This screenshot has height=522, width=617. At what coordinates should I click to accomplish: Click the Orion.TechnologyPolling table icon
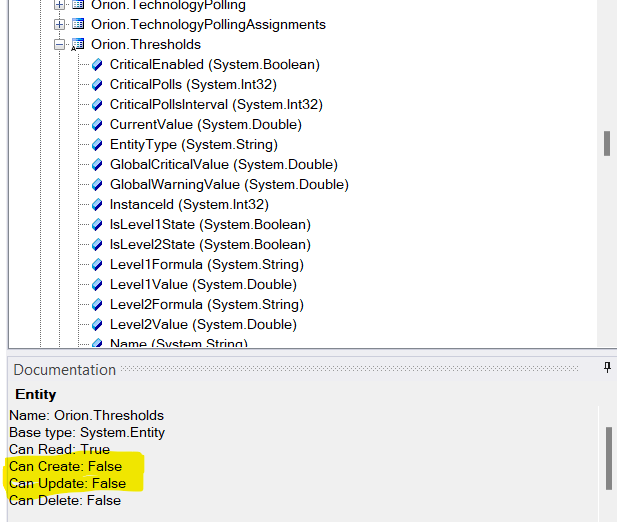pos(78,4)
